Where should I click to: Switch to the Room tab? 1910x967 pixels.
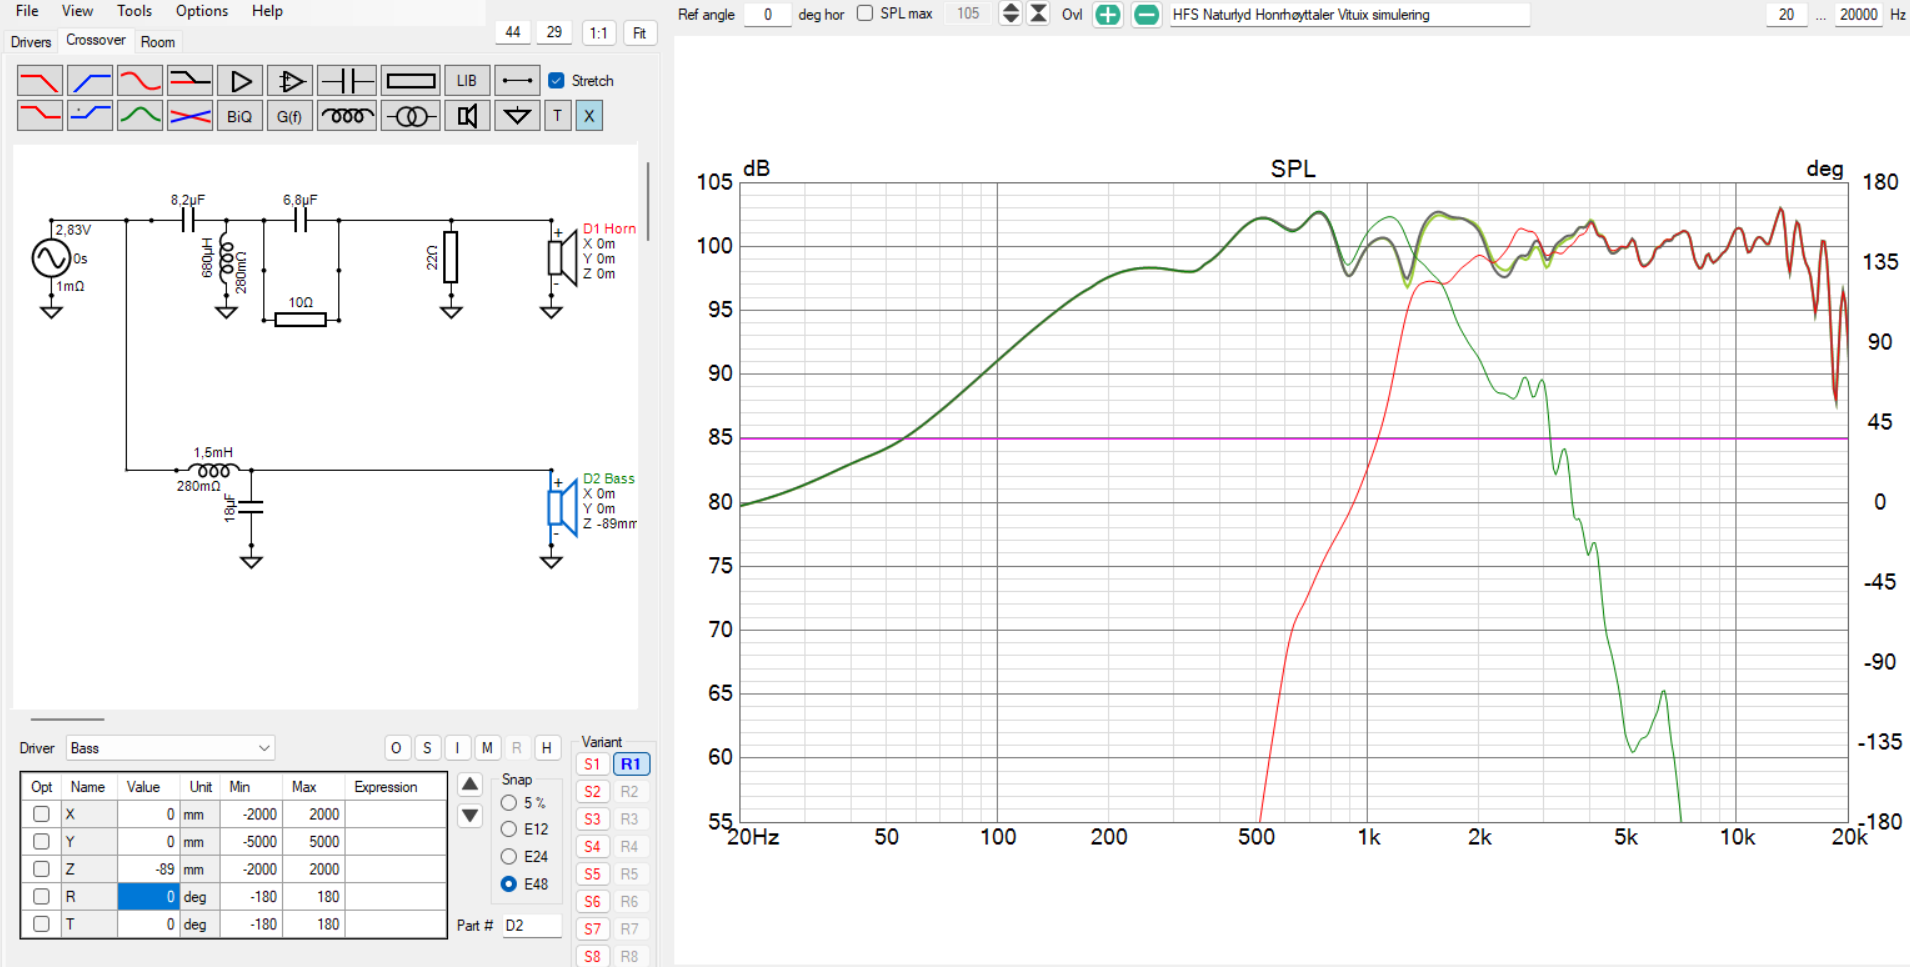[x=157, y=42]
